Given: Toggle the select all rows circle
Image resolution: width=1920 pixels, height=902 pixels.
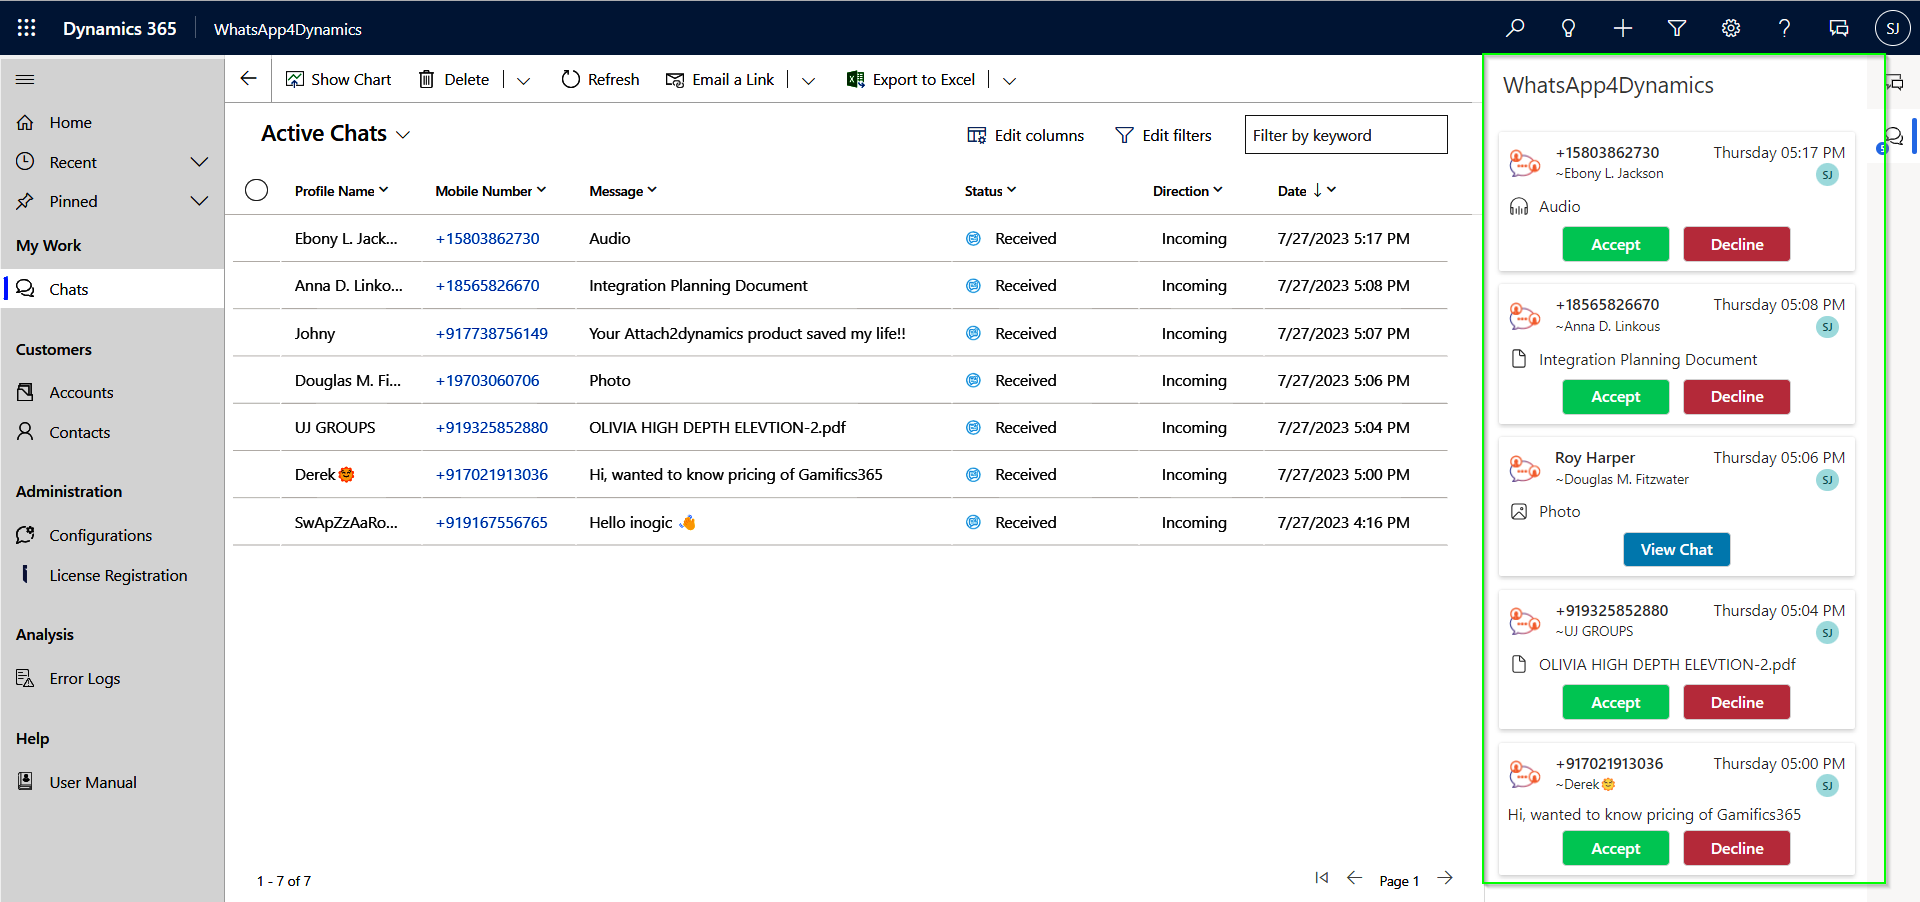Looking at the screenshot, I should 257,190.
